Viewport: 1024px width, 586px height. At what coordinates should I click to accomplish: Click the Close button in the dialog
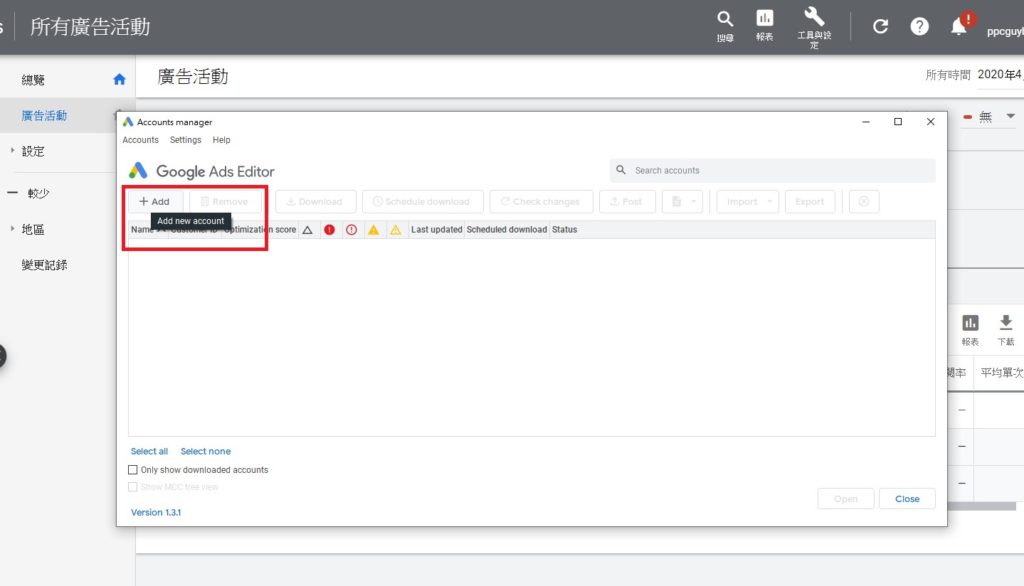pyautogui.click(x=907, y=499)
